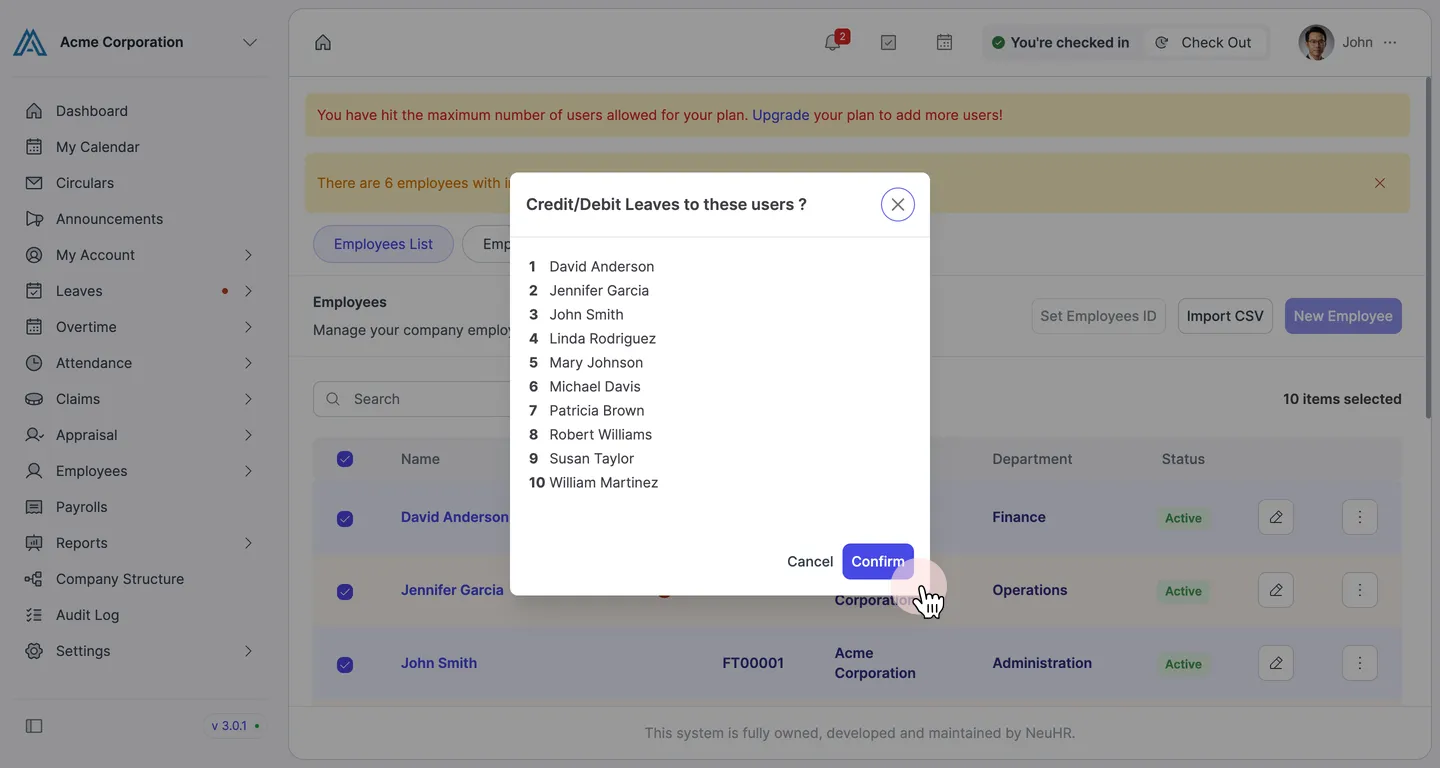
Task: Uncheck David Anderson's row checkbox
Action: click(345, 519)
